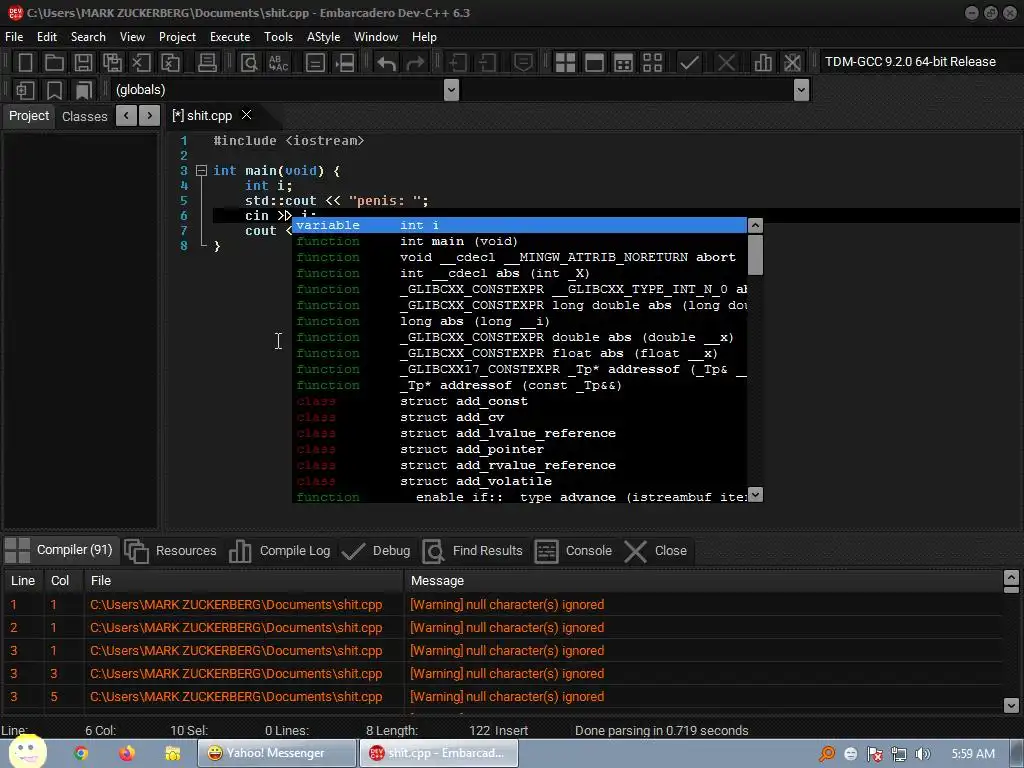Click the Close file toolbar icon

pyautogui.click(x=141, y=63)
